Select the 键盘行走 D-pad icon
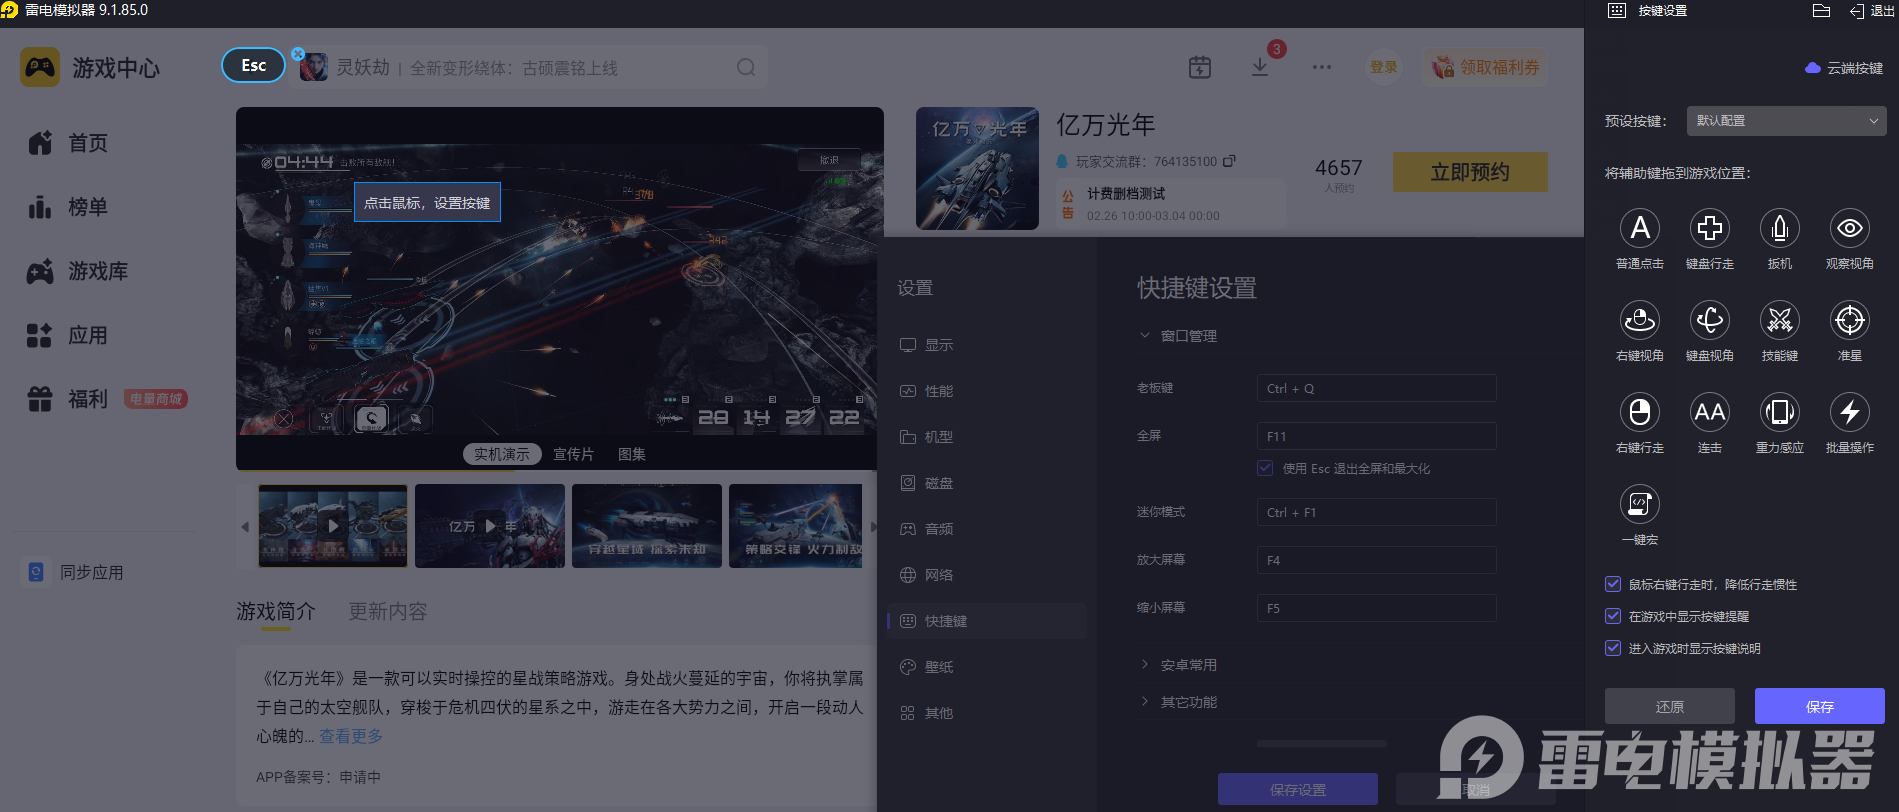1899x812 pixels. point(1709,229)
